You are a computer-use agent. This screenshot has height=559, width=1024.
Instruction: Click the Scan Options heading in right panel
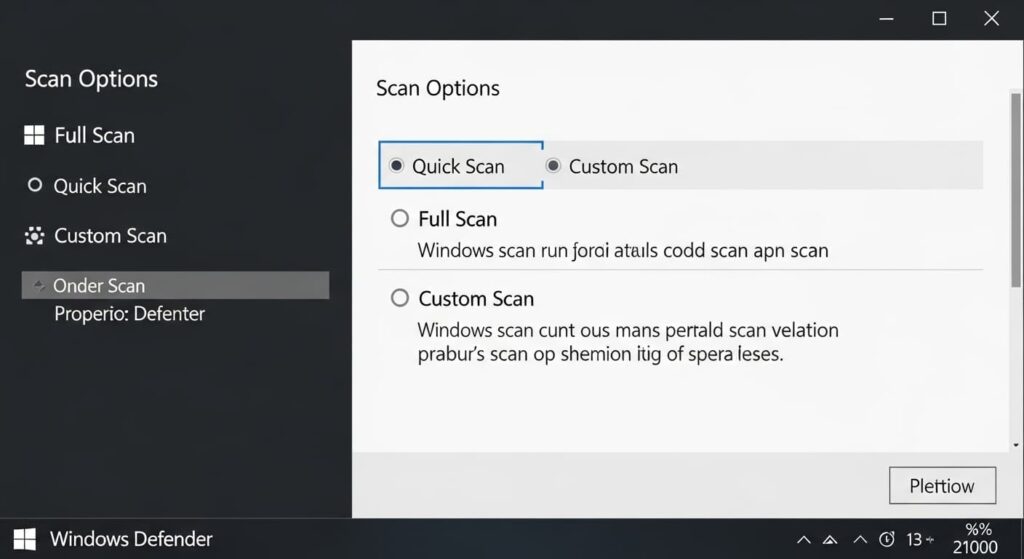pyautogui.click(x=438, y=88)
